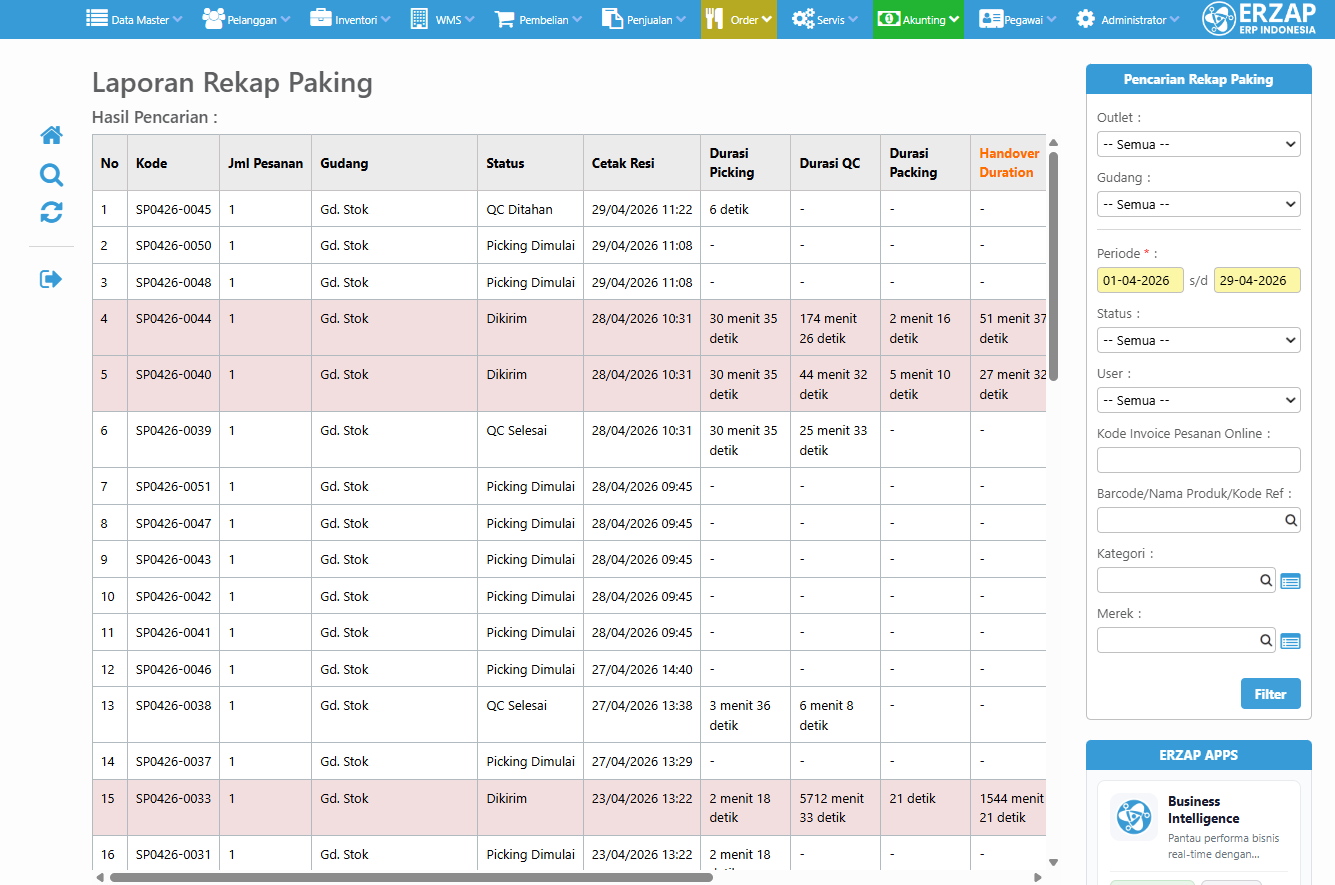Expand WMS menu chevron
The height and width of the screenshot is (885, 1335).
470,19
